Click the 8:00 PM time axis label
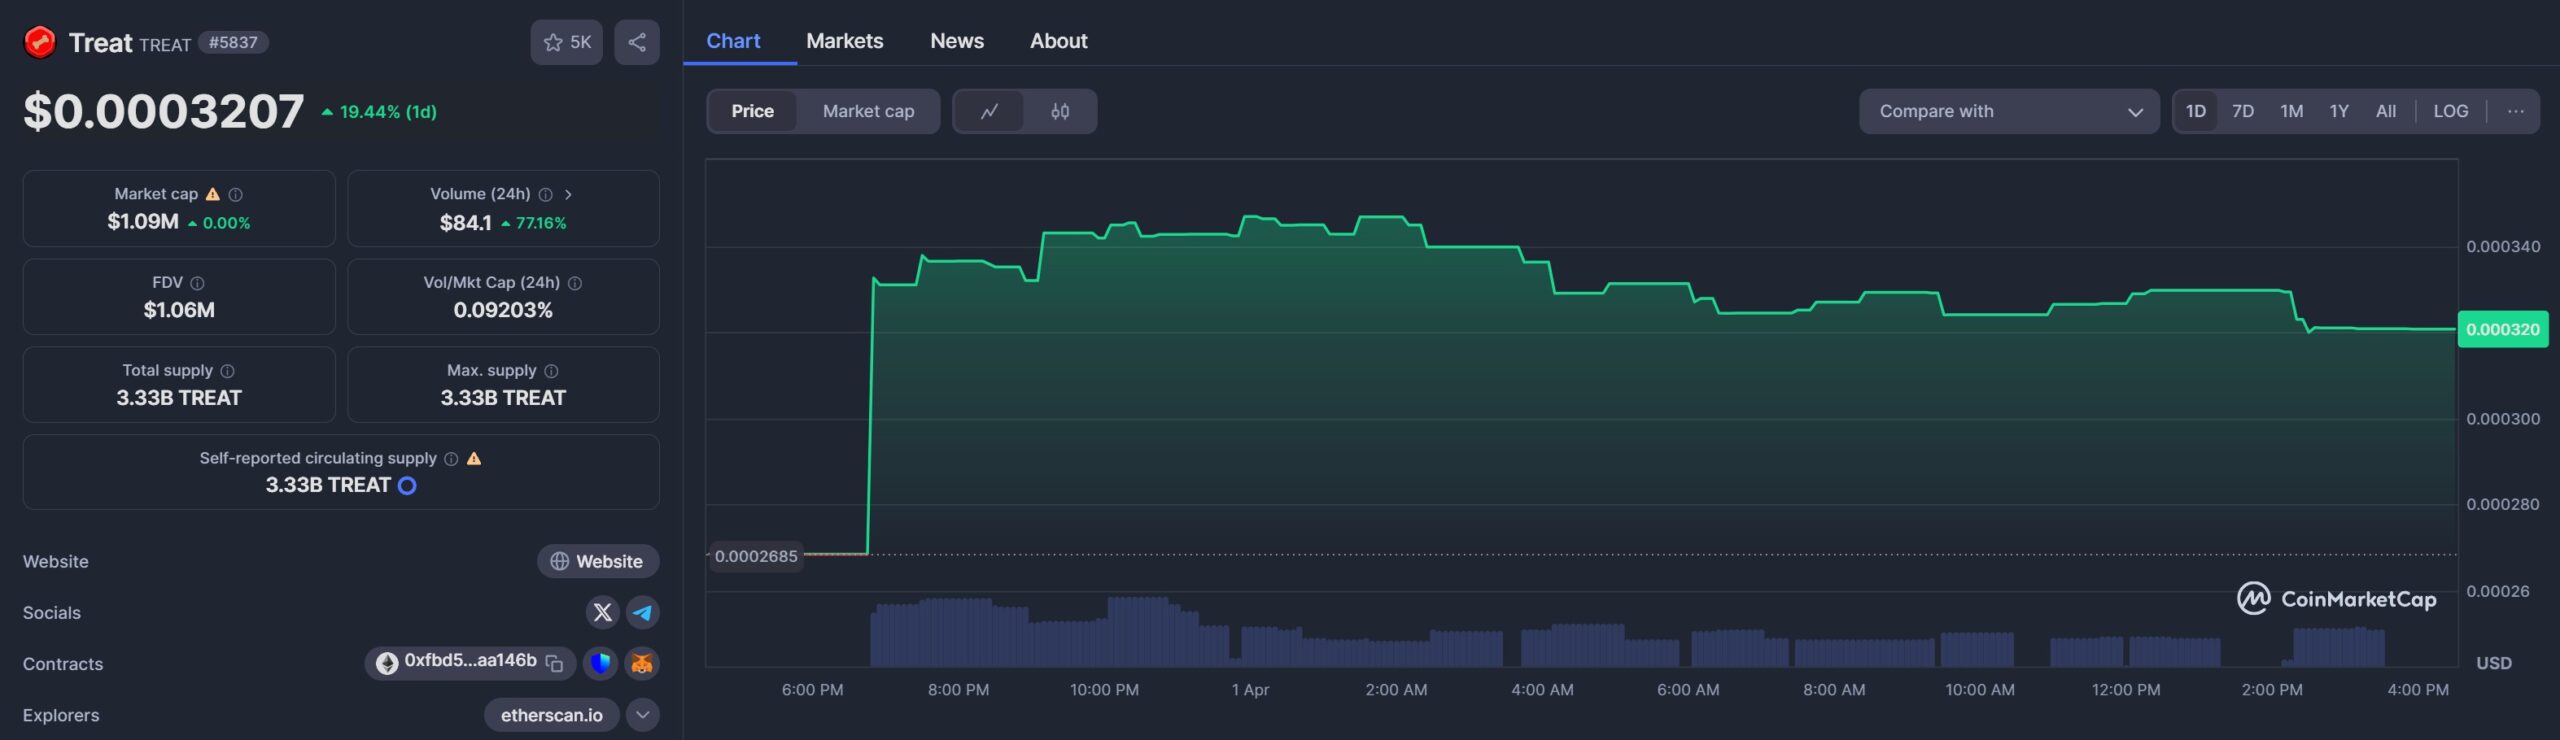 point(958,690)
